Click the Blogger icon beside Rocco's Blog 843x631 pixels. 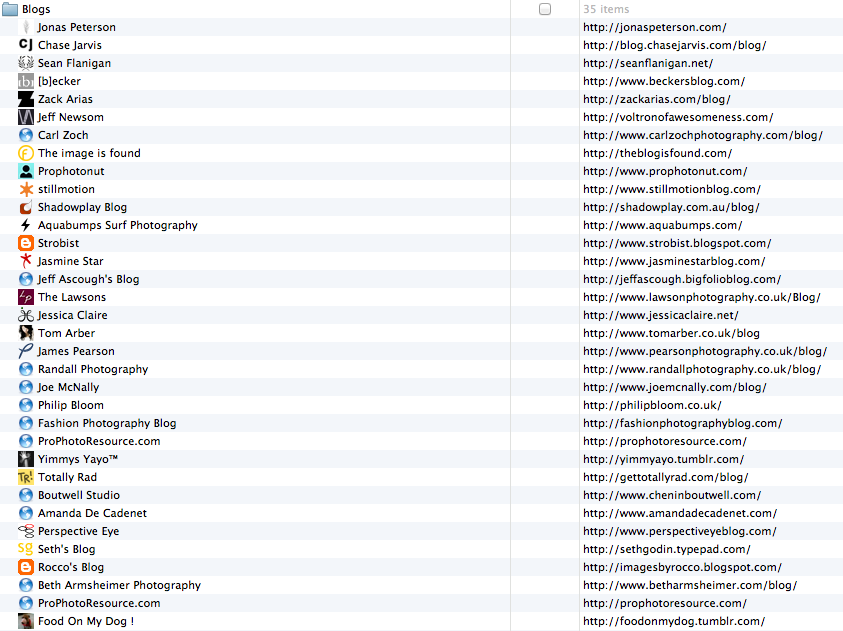26,567
